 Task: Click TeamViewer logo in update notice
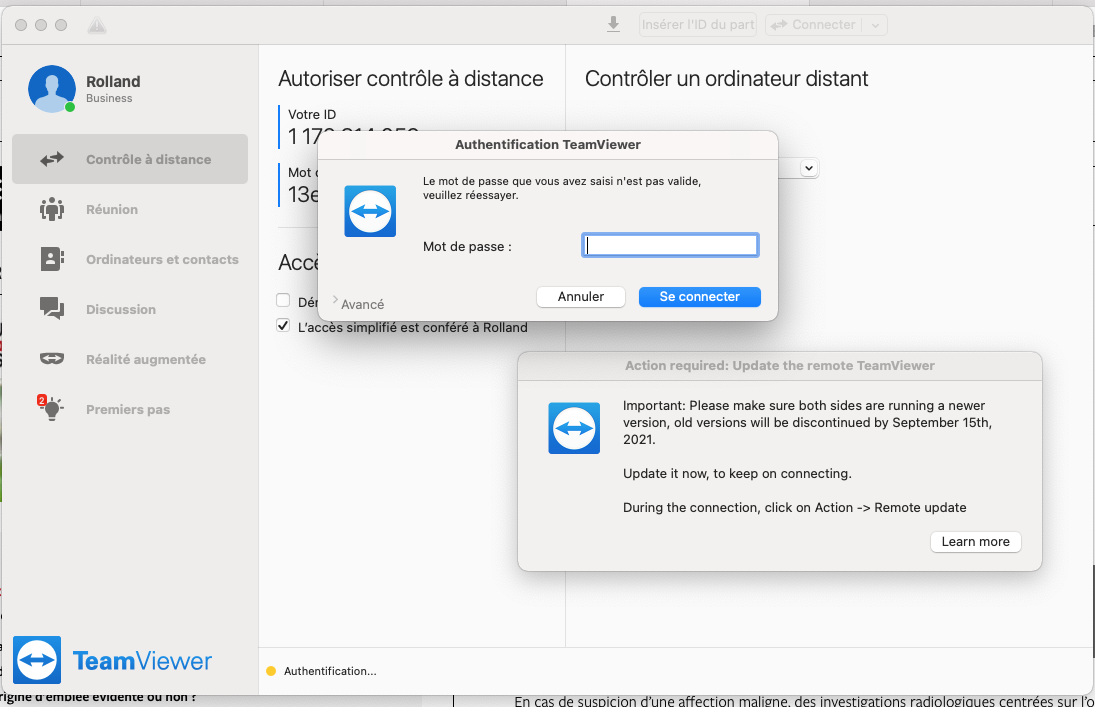574,428
